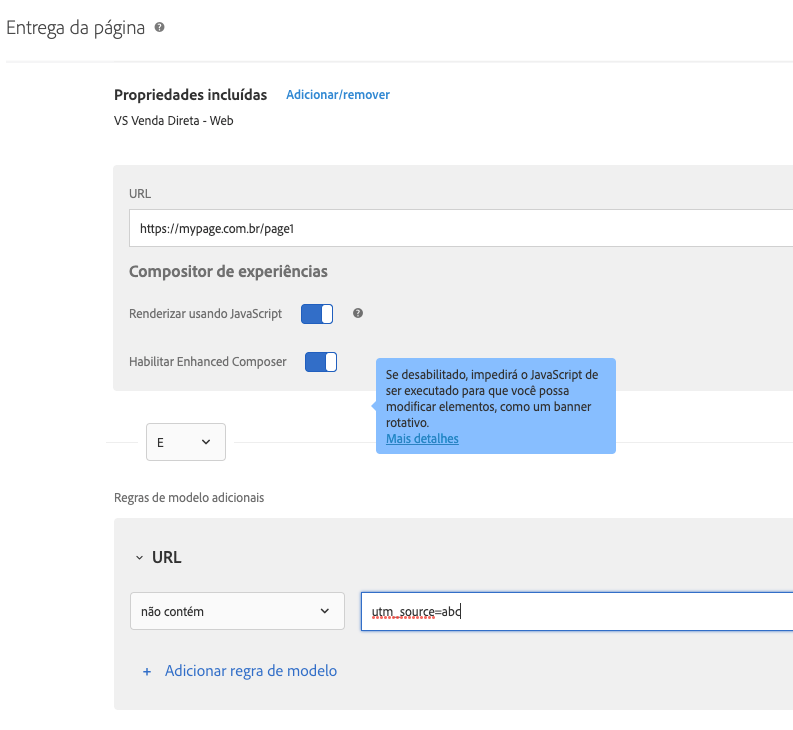Click help icon next to Renderizar usando JavaScript
Viewport: 793px width, 730px height.
tap(358, 314)
